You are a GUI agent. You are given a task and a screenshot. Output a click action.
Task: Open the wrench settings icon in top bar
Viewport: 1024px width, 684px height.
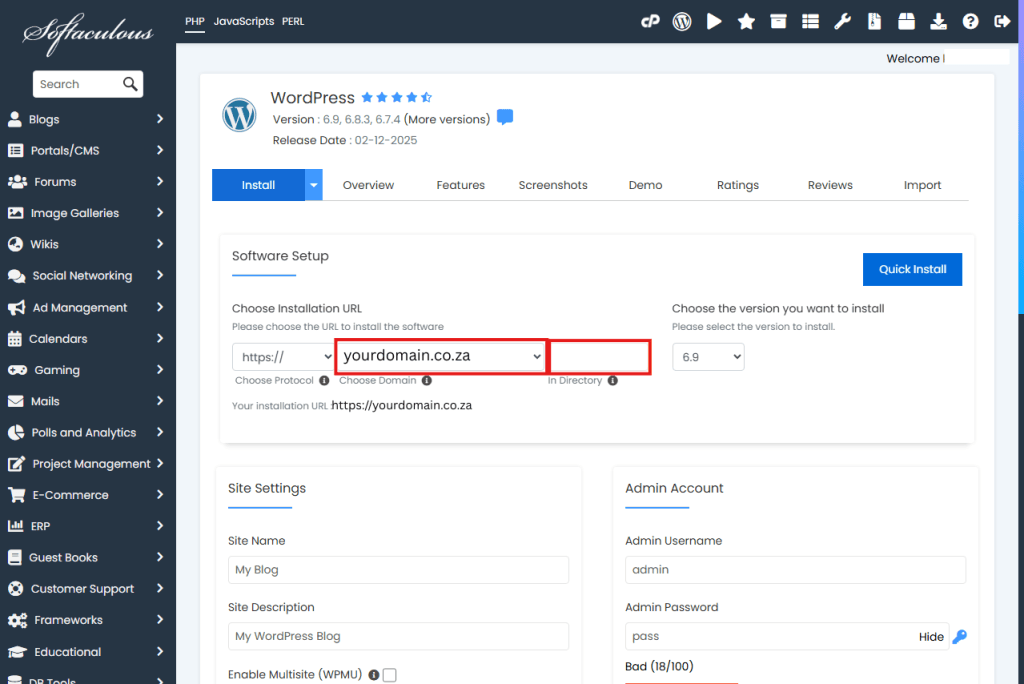pos(842,21)
